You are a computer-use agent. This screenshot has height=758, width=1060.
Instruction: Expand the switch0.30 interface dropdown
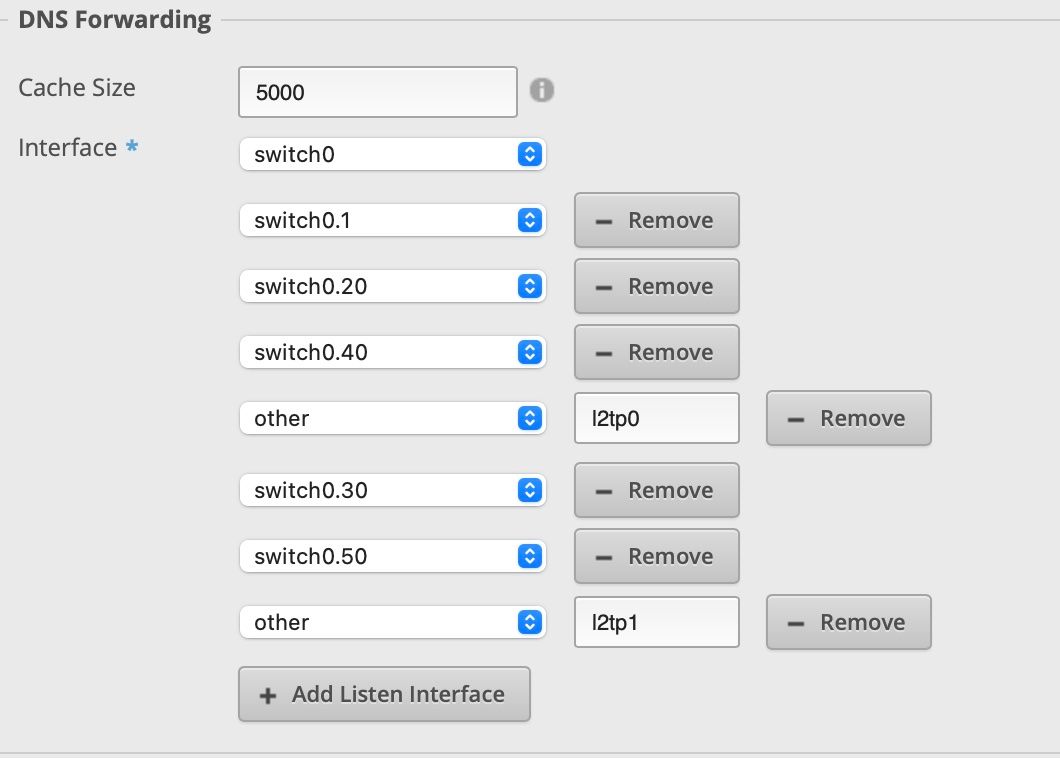392,490
